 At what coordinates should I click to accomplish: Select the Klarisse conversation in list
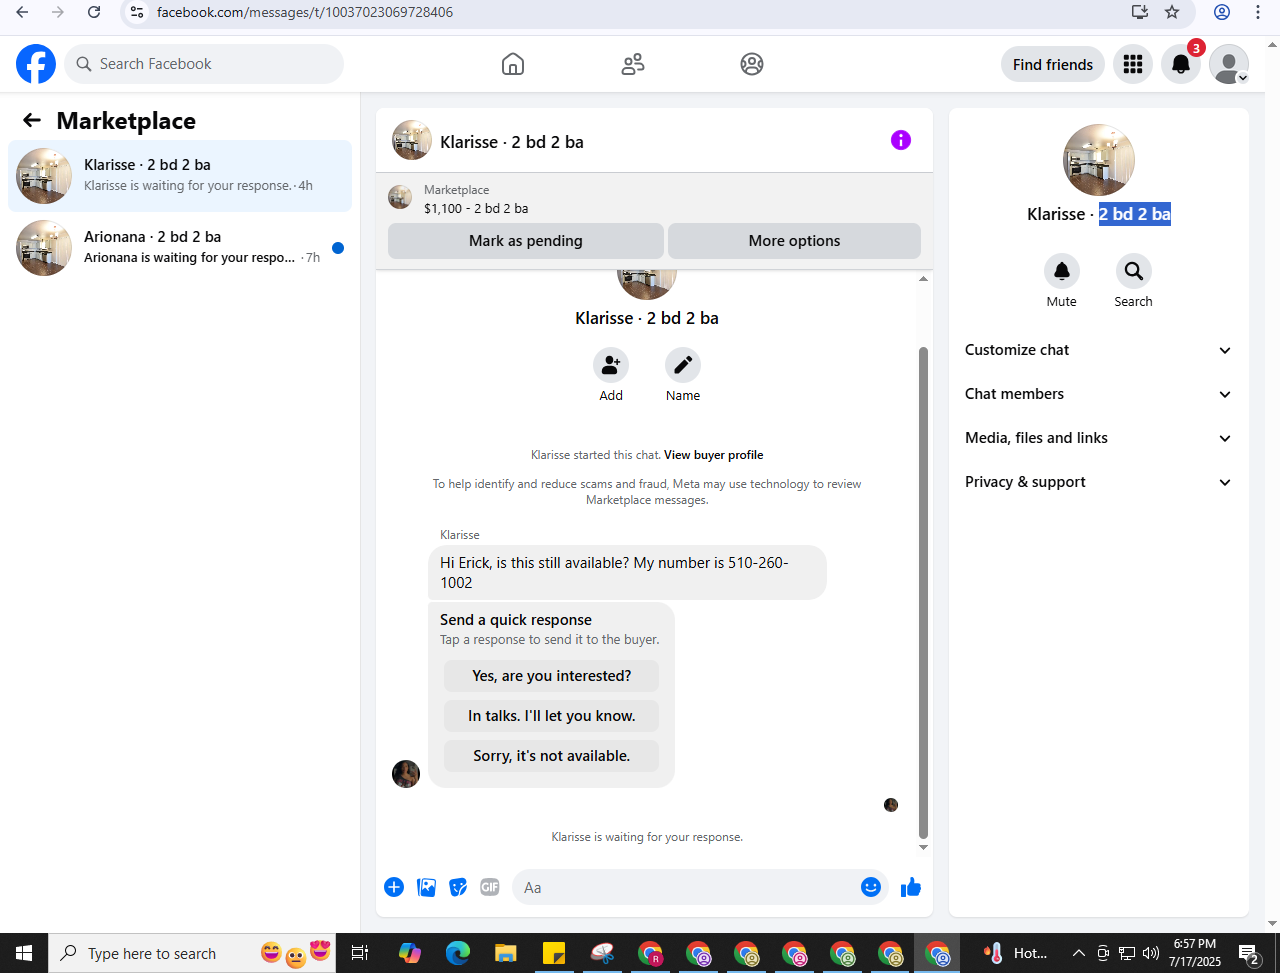coord(180,176)
